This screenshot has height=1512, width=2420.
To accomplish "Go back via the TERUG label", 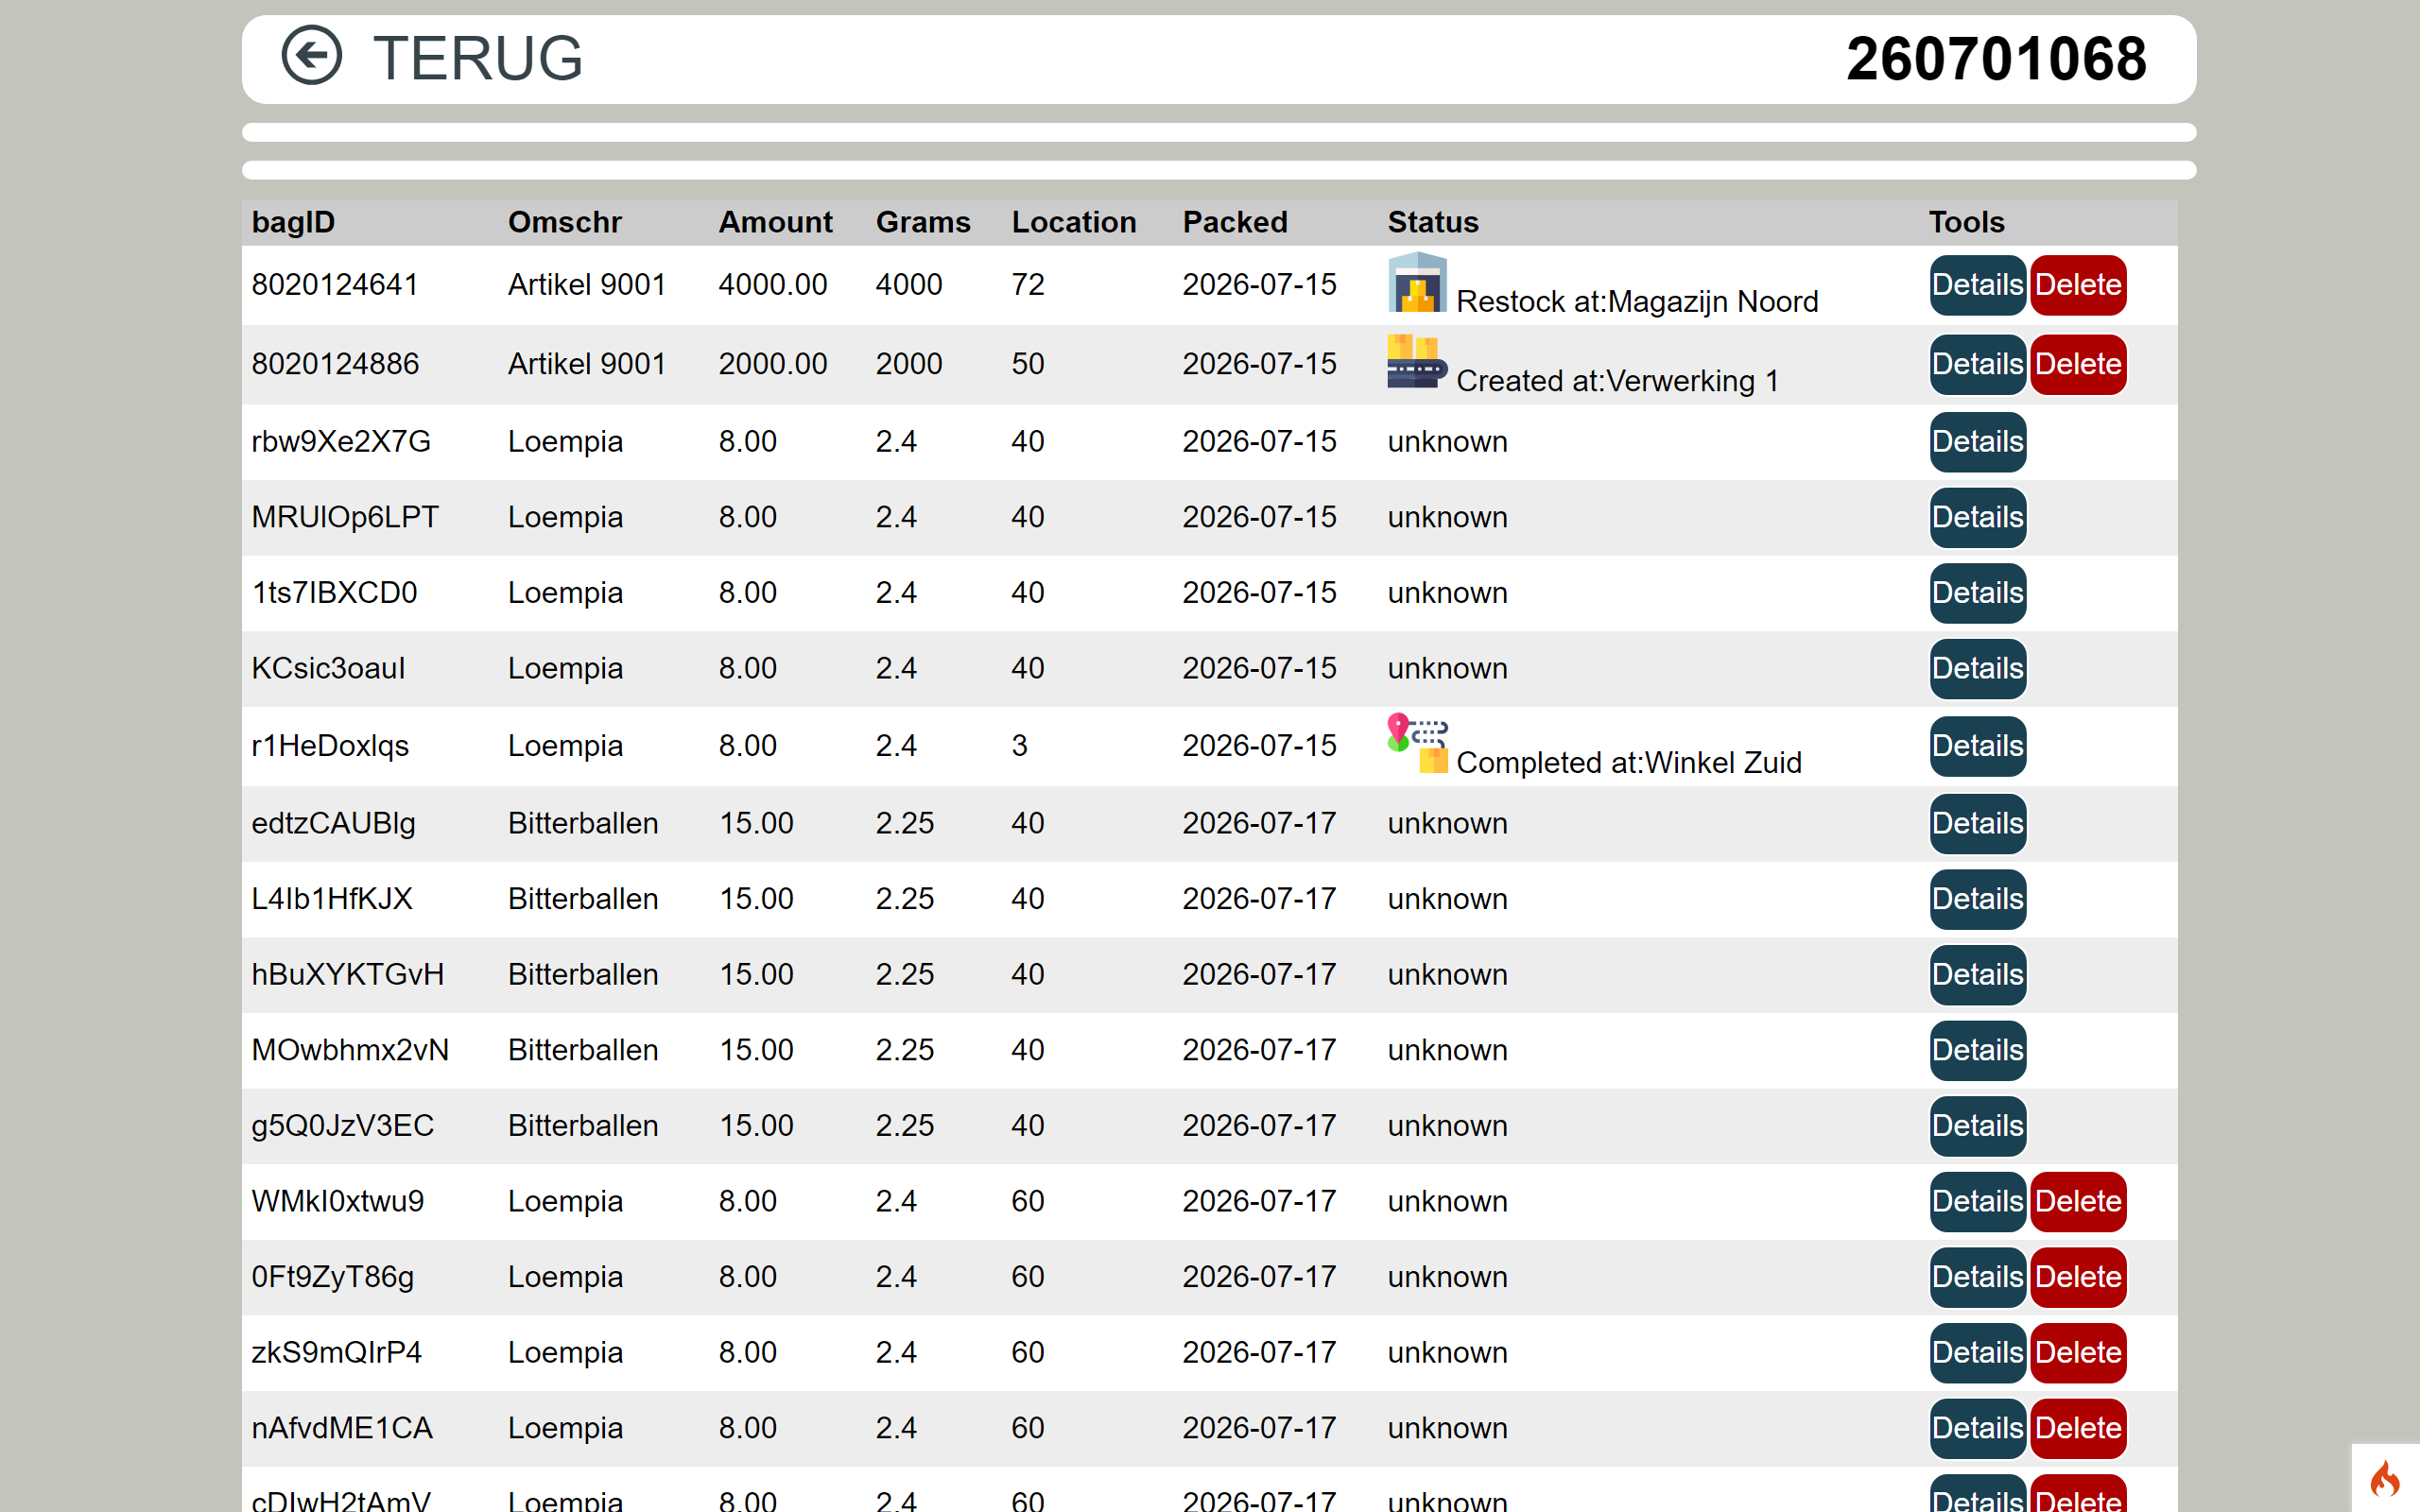I will [477, 58].
